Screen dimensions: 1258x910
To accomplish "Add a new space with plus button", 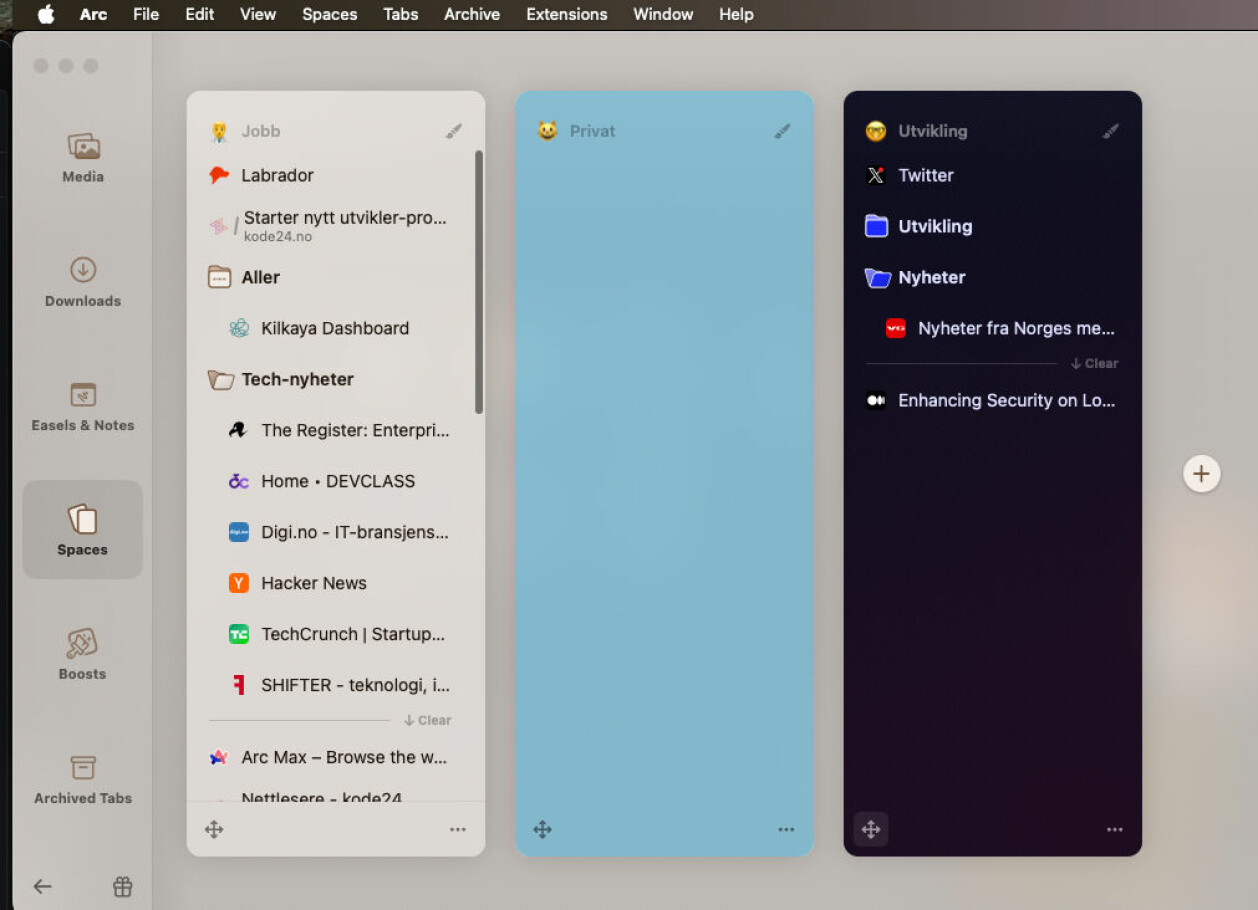I will [1202, 474].
